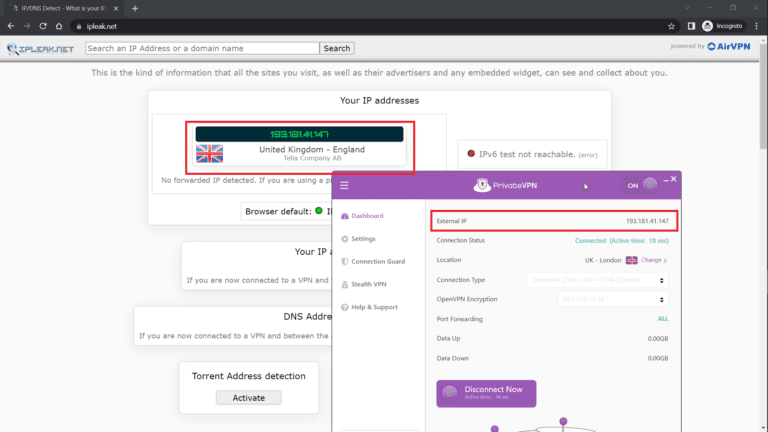Click the Settings gear icon in sidebar
Viewport: 768px width, 432px height.
344,239
